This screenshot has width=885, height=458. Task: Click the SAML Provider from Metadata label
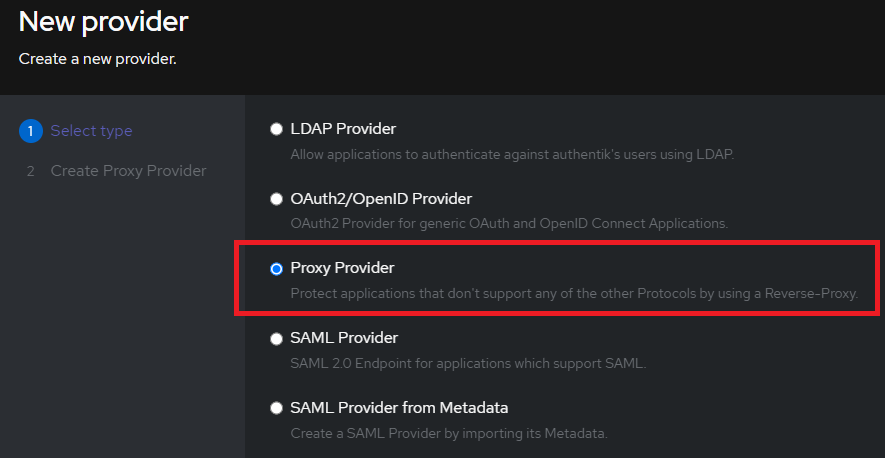pos(400,407)
